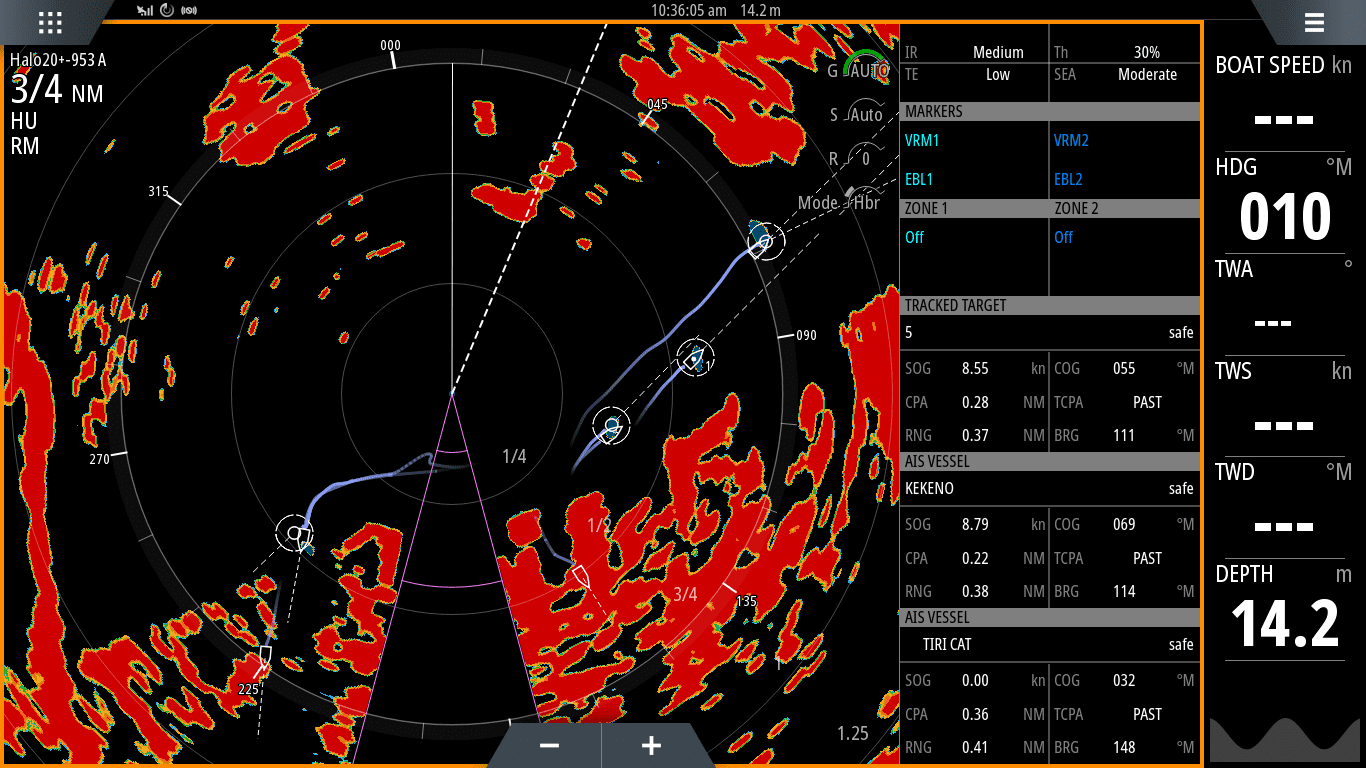
Task: Open the Sea clutter Auto control
Action: pos(864,115)
